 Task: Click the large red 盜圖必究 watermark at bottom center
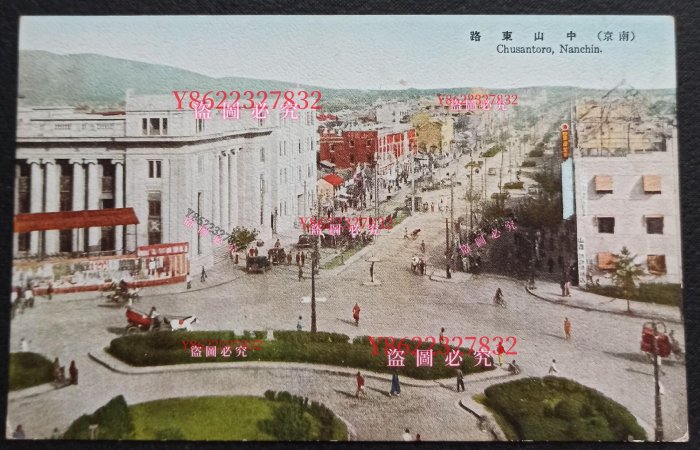click(440, 359)
